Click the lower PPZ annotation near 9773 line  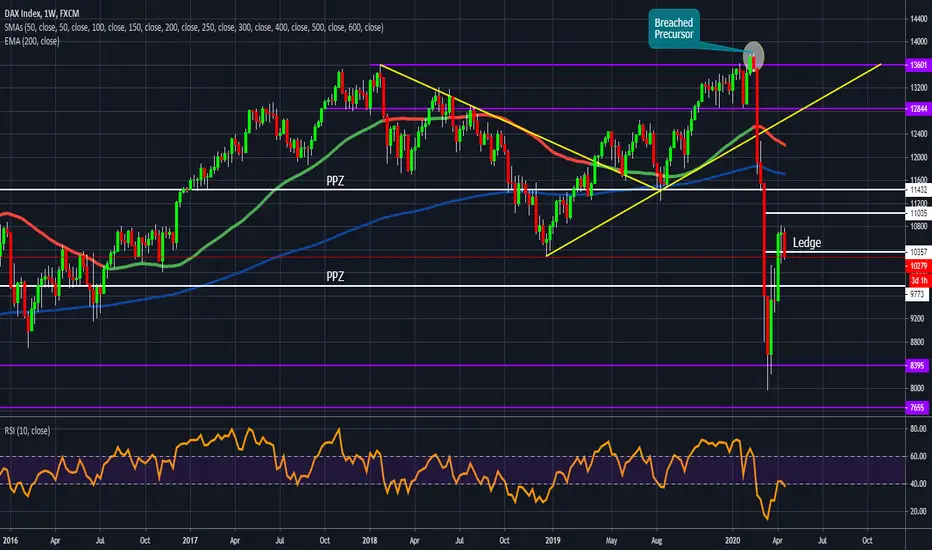coord(335,276)
